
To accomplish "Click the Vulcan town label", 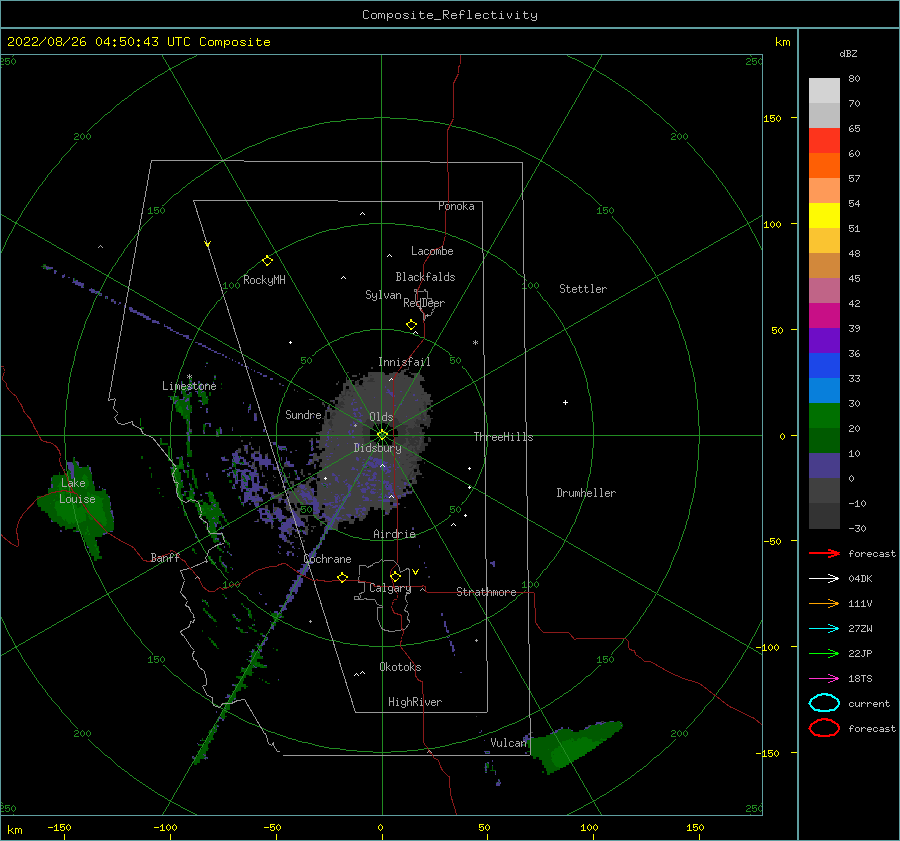I will (x=508, y=743).
